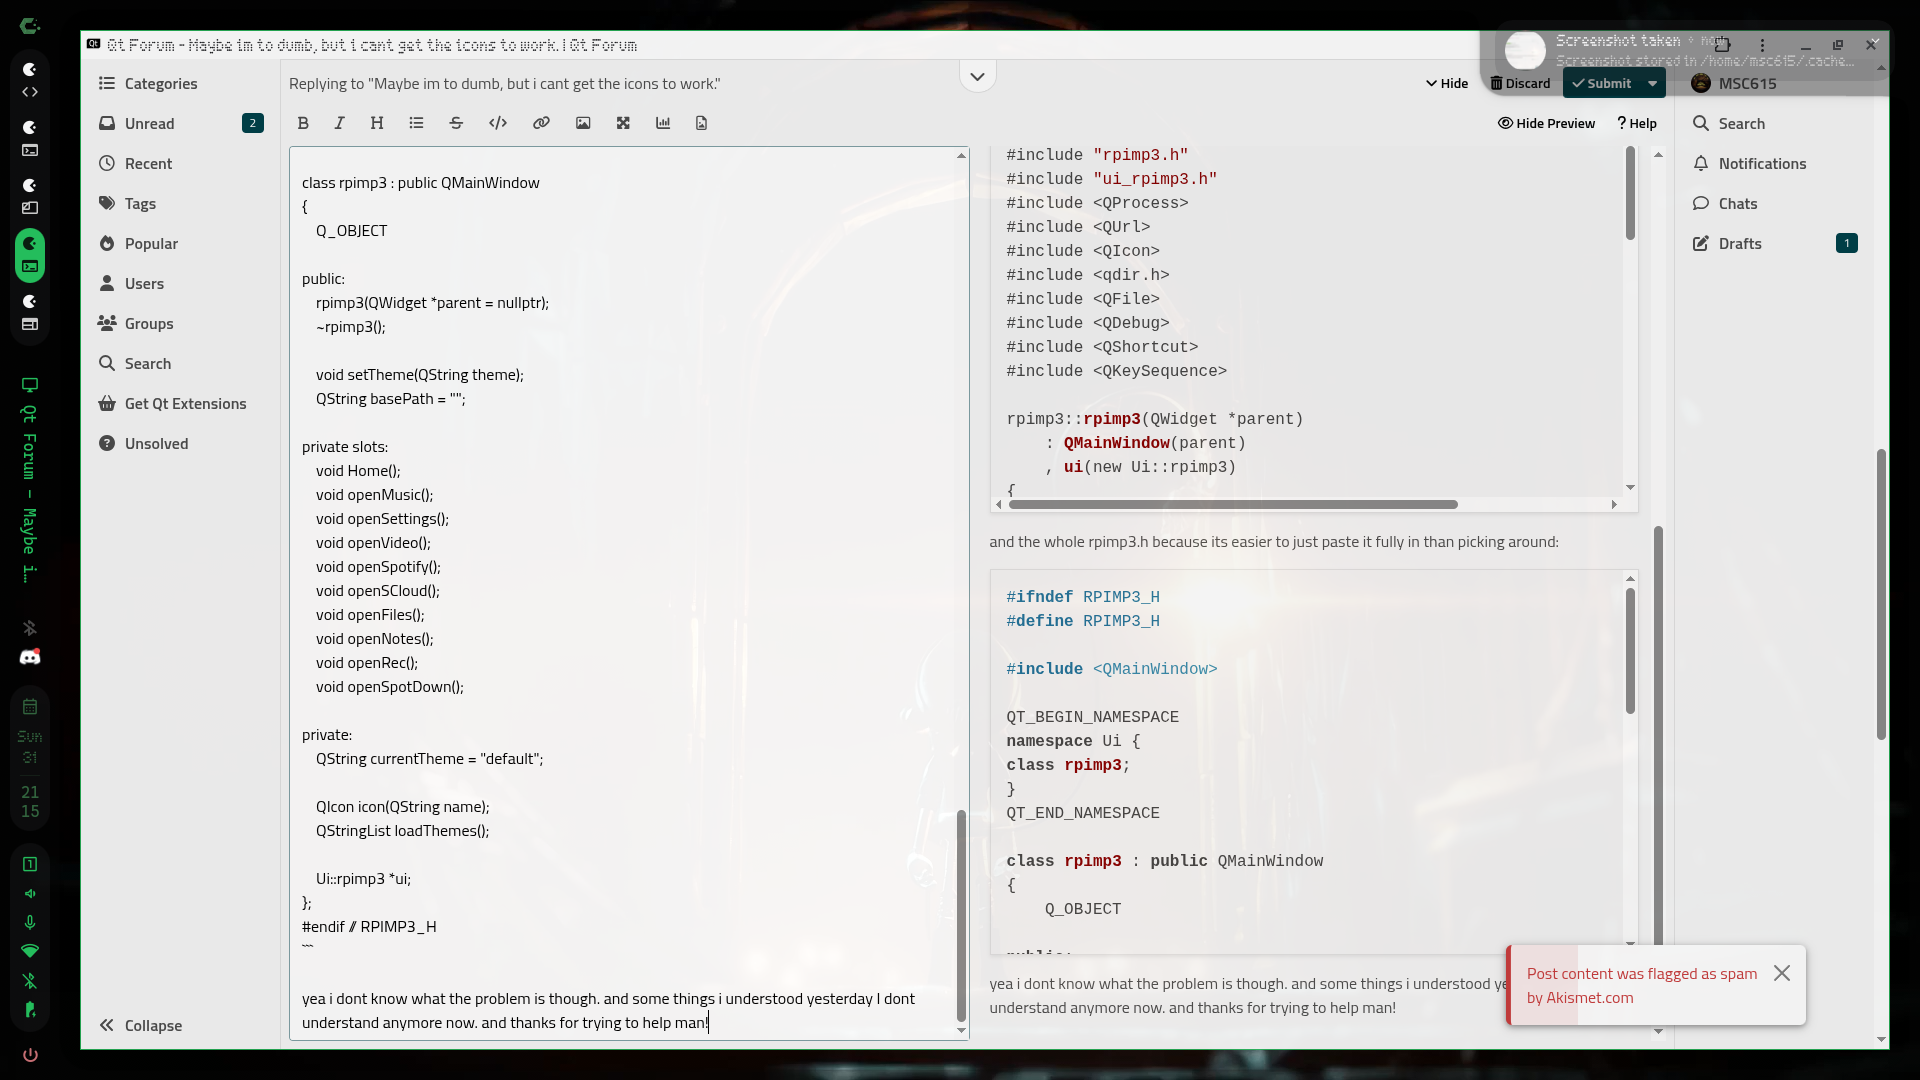The width and height of the screenshot is (1920, 1080).
Task: Show Unsolved topics
Action: point(156,443)
